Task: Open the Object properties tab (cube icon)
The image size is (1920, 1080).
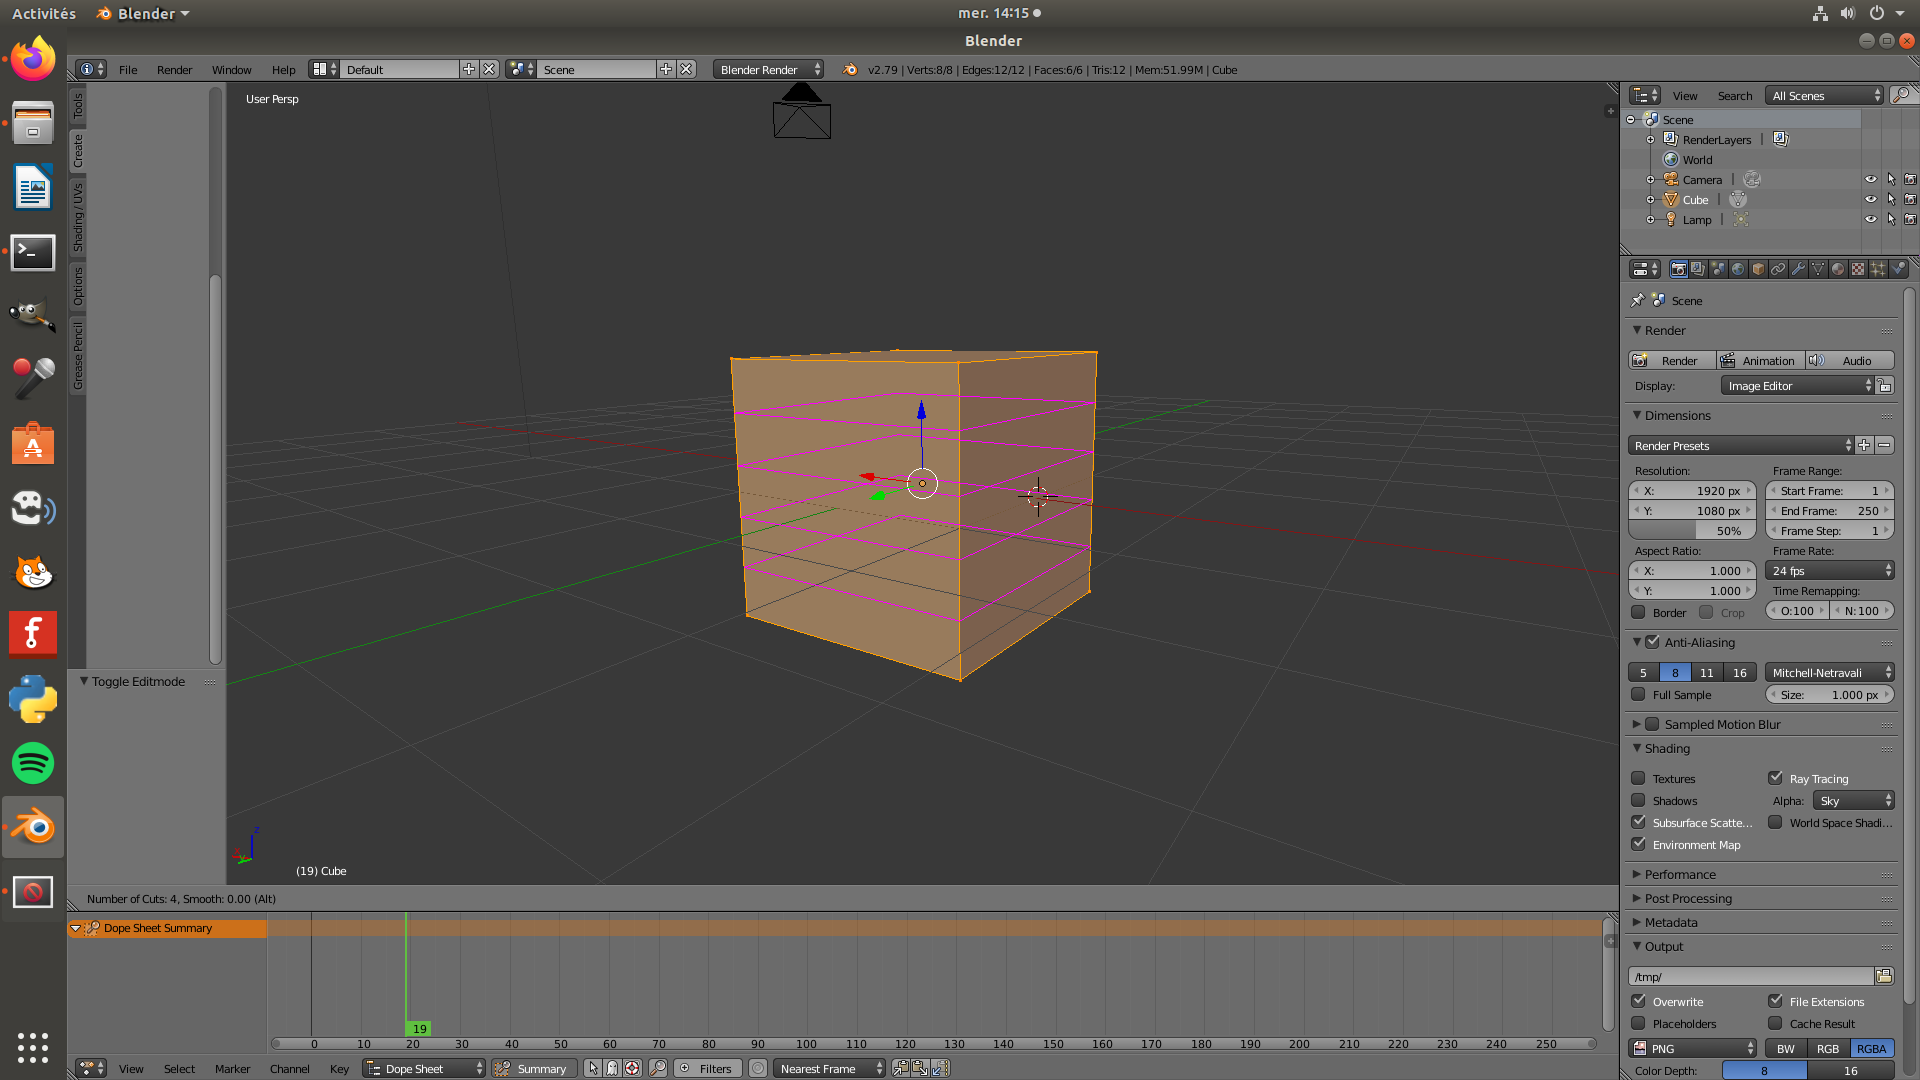Action: [x=1758, y=269]
